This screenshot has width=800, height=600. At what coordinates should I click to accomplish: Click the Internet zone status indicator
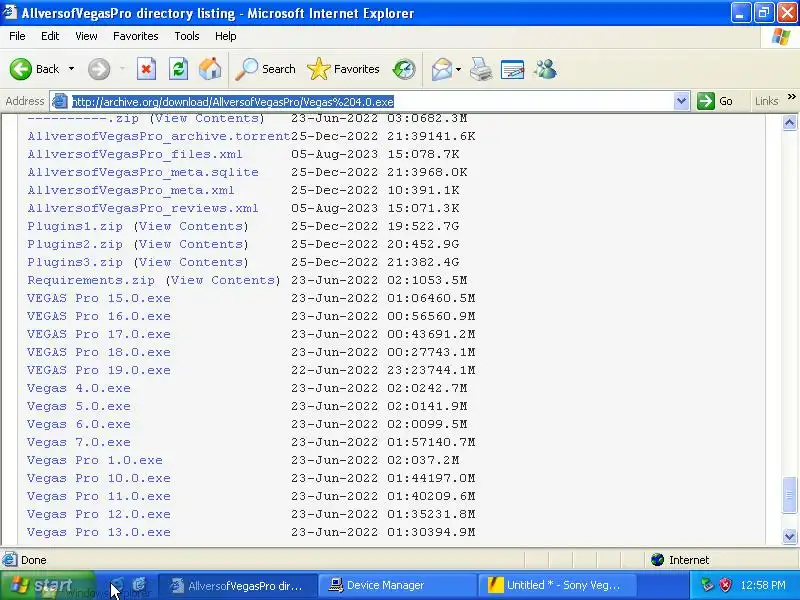click(x=680, y=560)
